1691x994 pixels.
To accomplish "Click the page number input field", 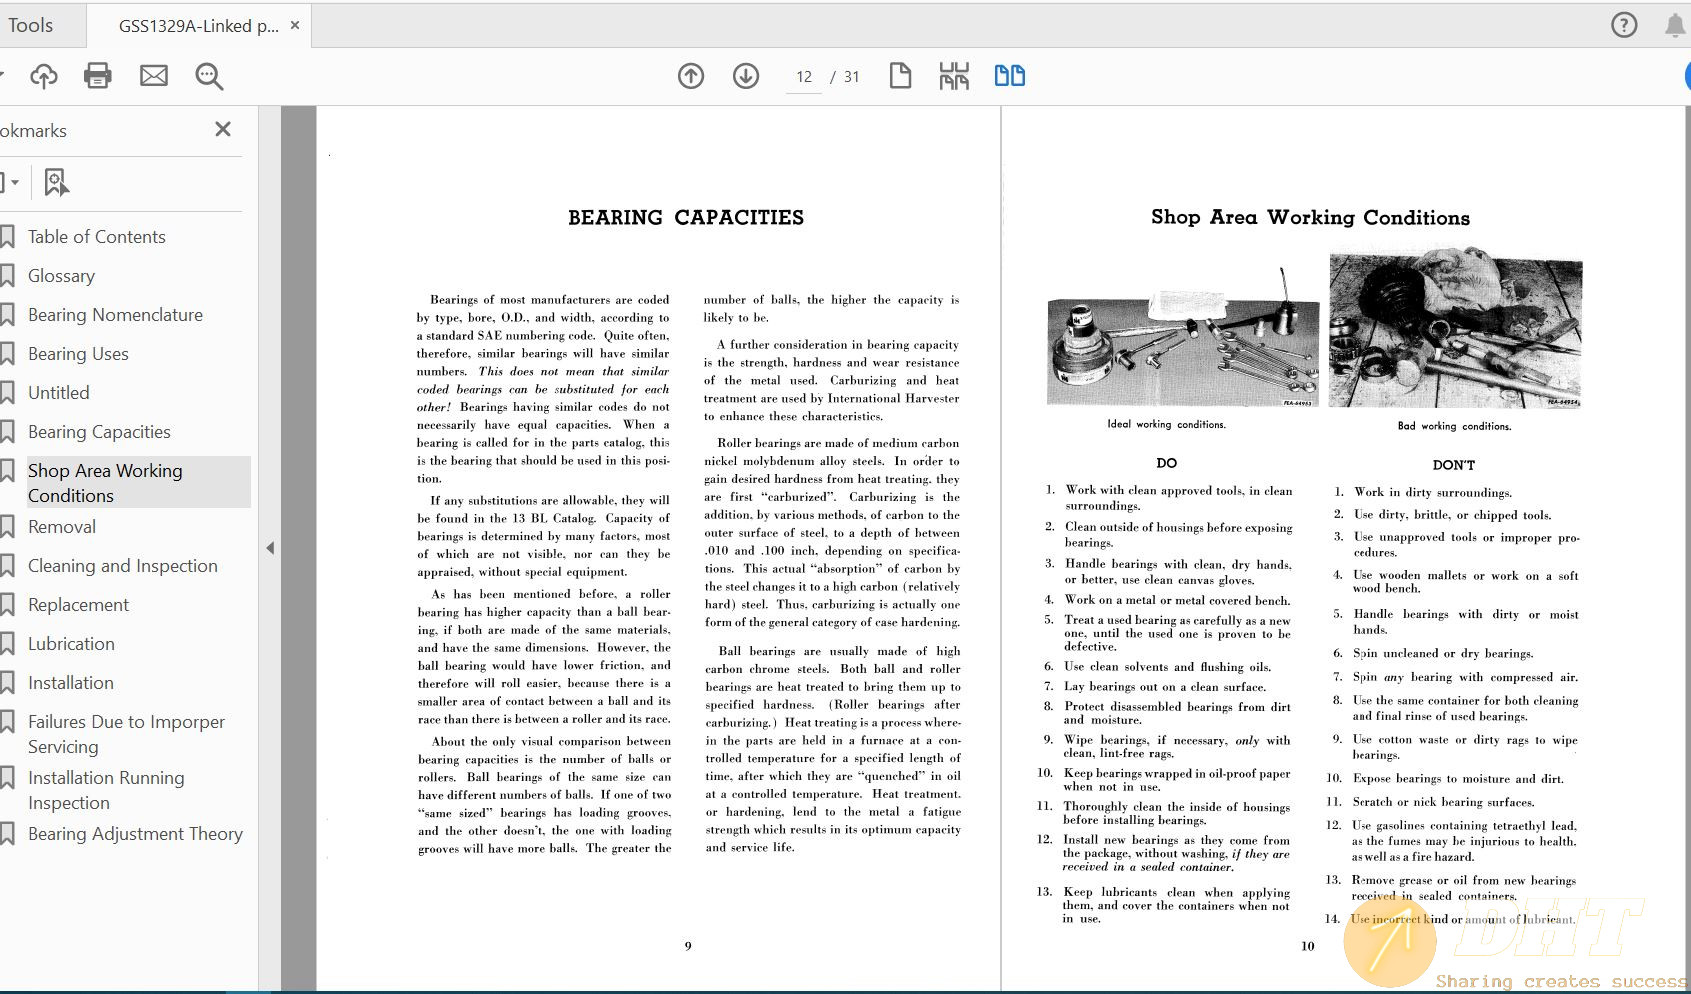I will 804,77.
